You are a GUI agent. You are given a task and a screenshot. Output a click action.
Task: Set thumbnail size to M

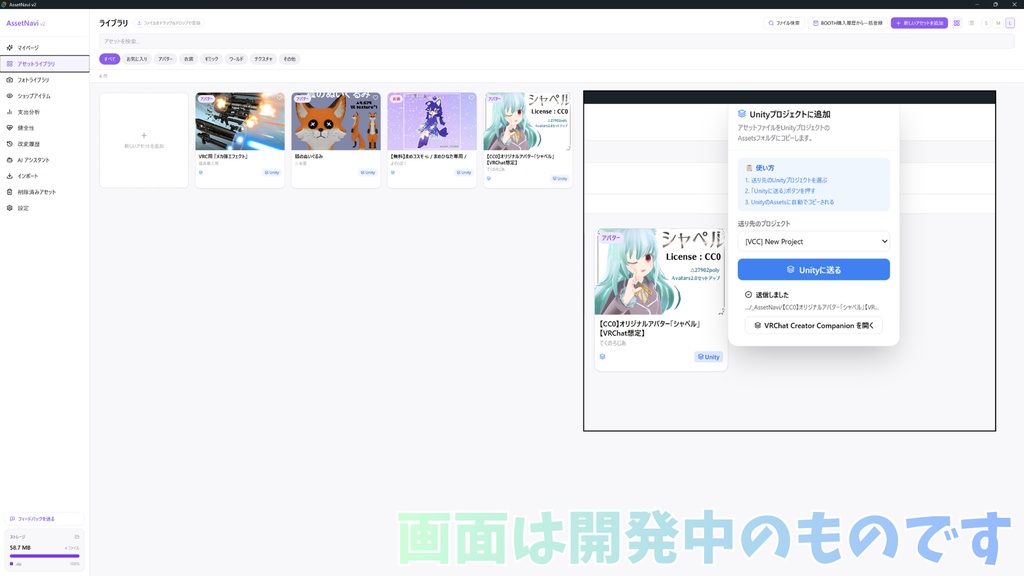pos(998,22)
